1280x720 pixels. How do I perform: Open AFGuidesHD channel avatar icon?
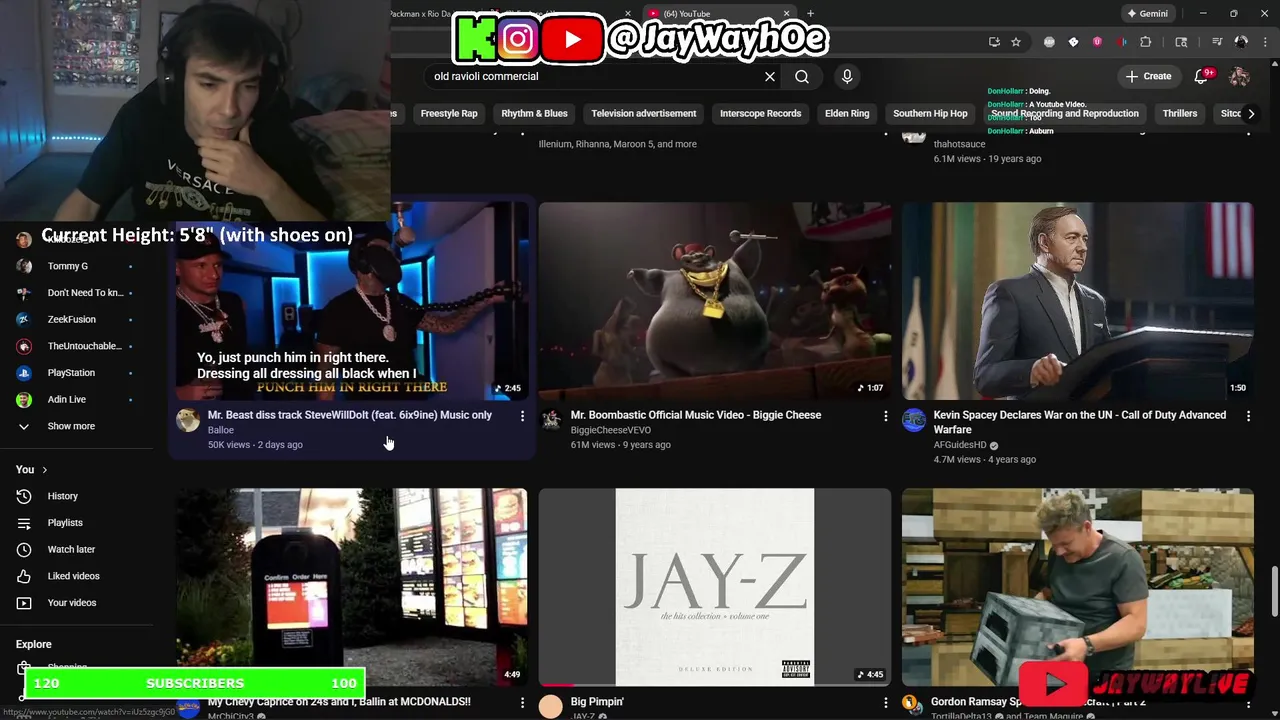[914, 420]
